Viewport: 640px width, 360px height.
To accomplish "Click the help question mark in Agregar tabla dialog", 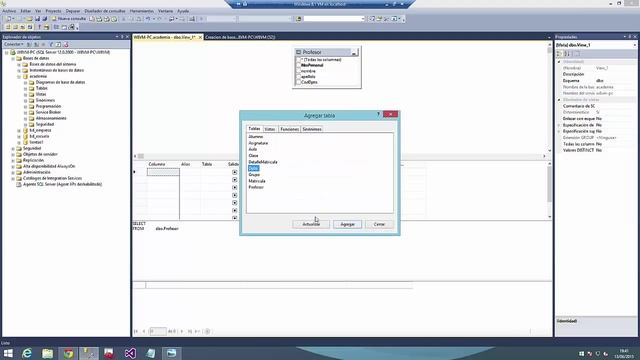I will click(x=378, y=114).
